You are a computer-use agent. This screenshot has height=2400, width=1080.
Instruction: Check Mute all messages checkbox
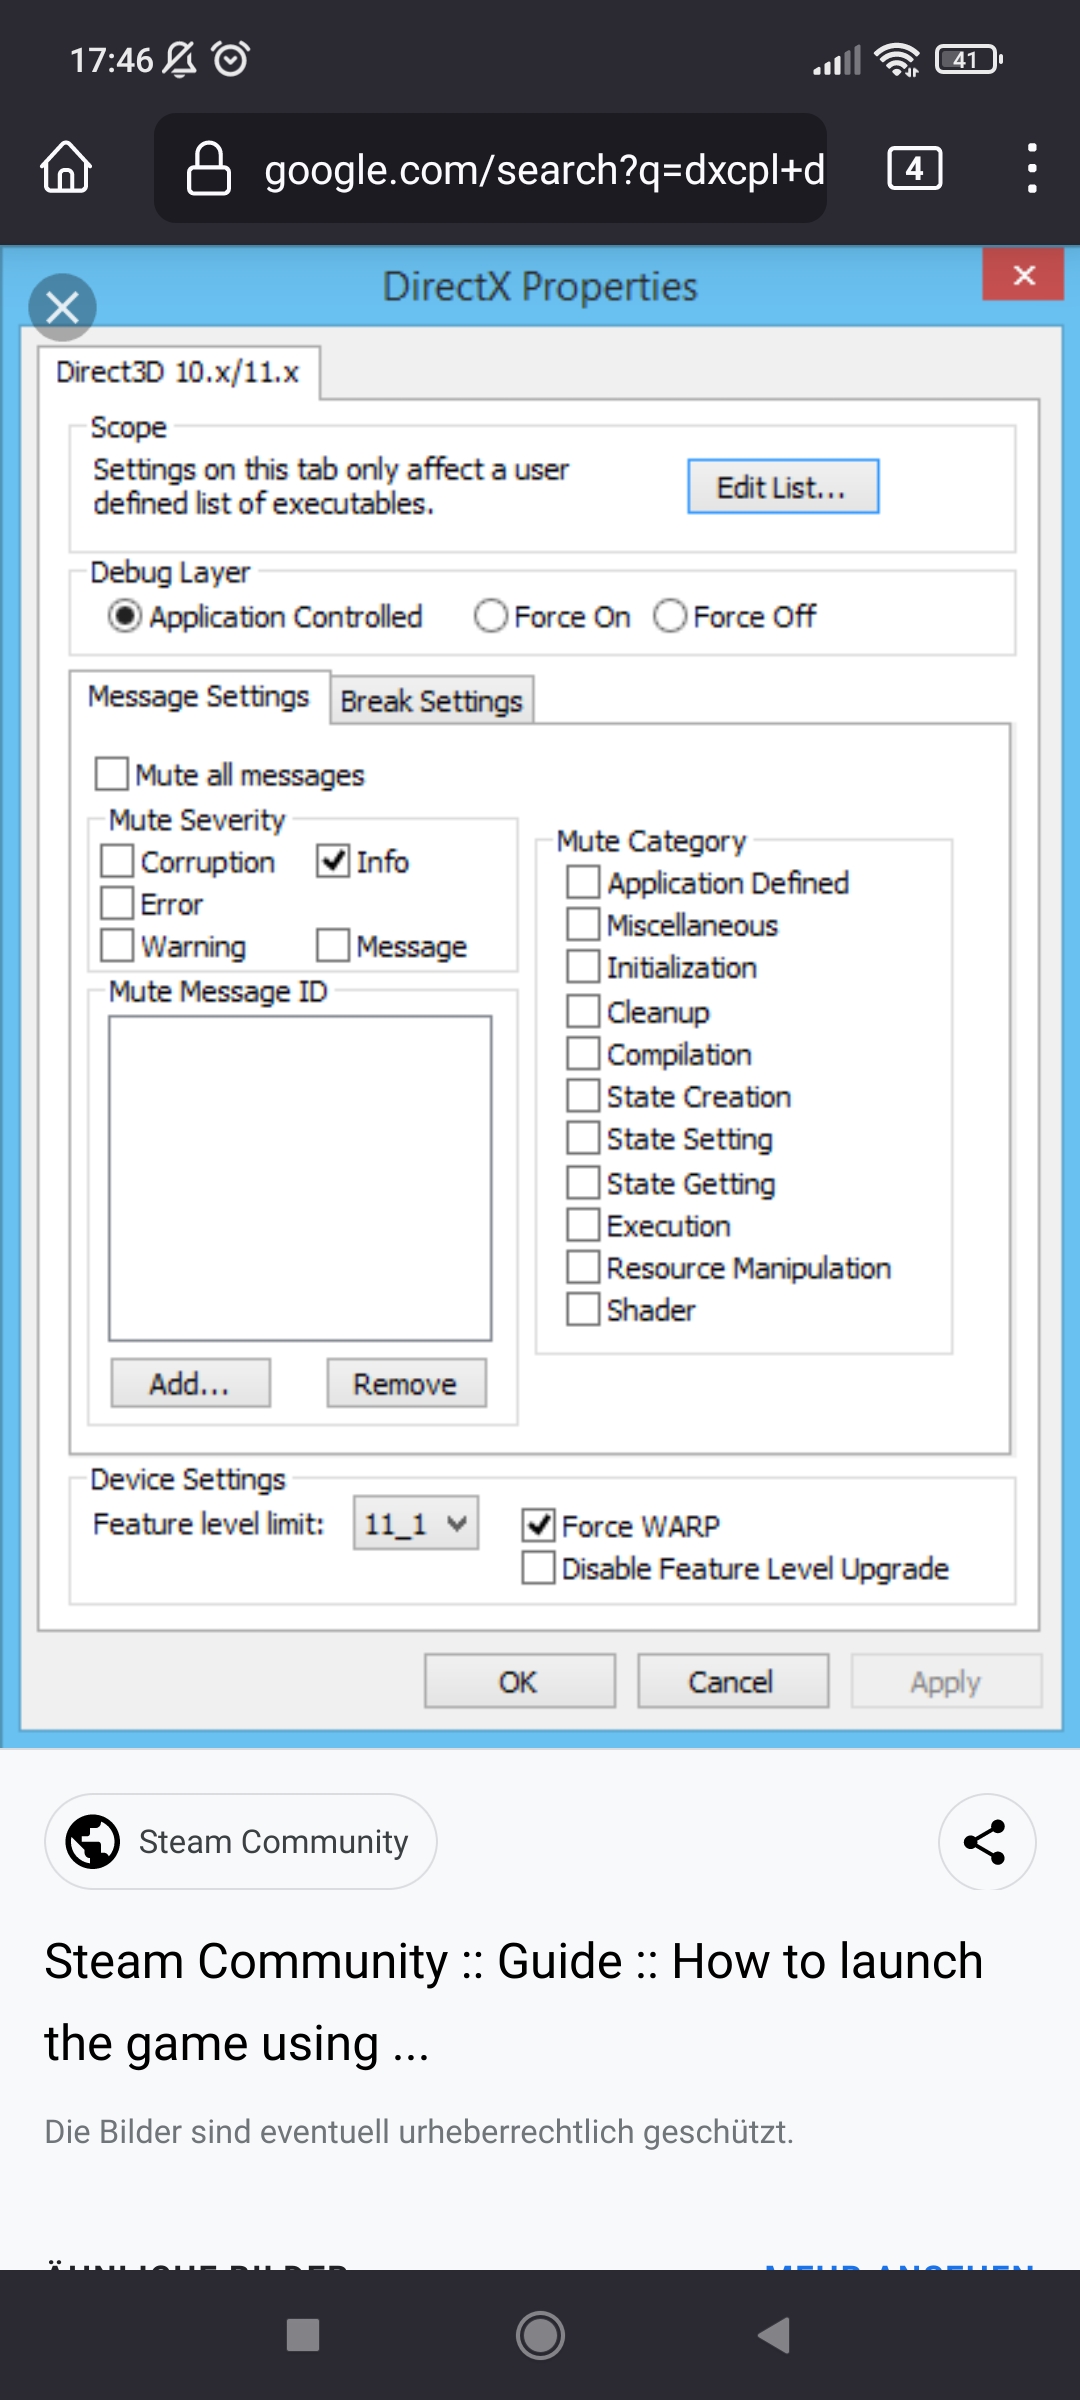(112, 774)
